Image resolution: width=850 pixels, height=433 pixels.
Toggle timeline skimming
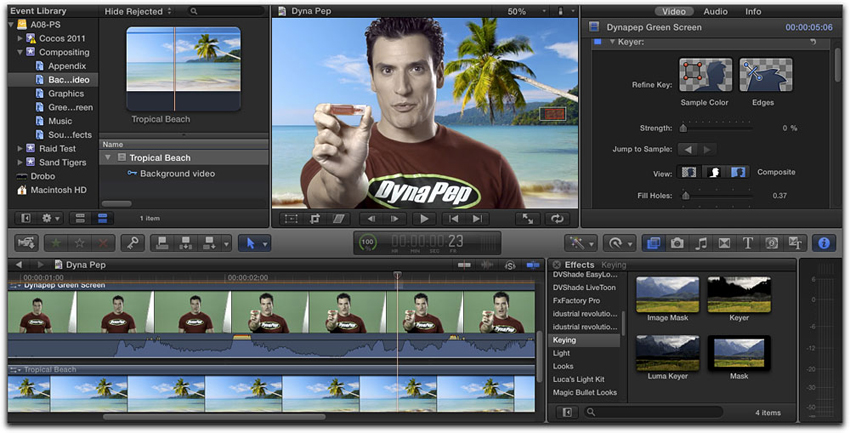[x=465, y=265]
